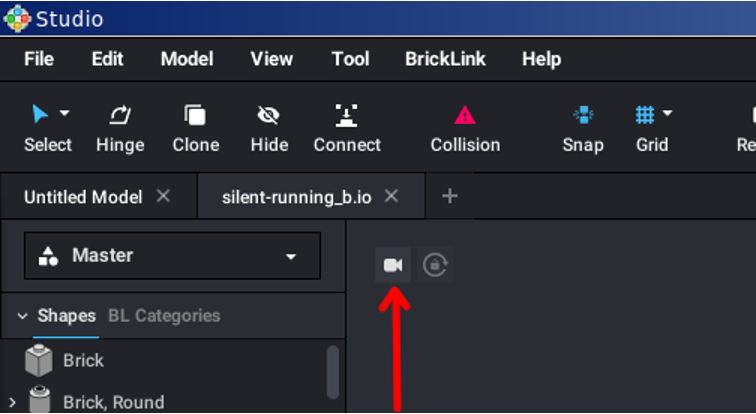Open the Select tool dropdown arrow
Viewport: 756px width, 414px height.
coord(65,113)
